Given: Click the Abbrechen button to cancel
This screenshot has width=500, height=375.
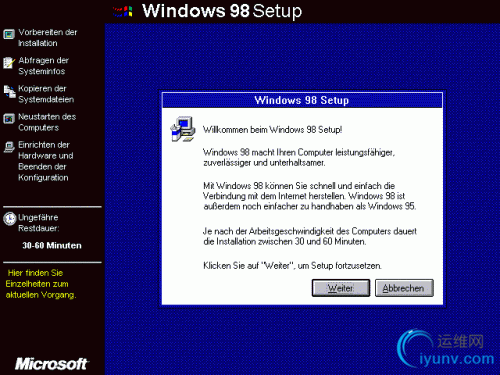Looking at the screenshot, I should 404,288.
